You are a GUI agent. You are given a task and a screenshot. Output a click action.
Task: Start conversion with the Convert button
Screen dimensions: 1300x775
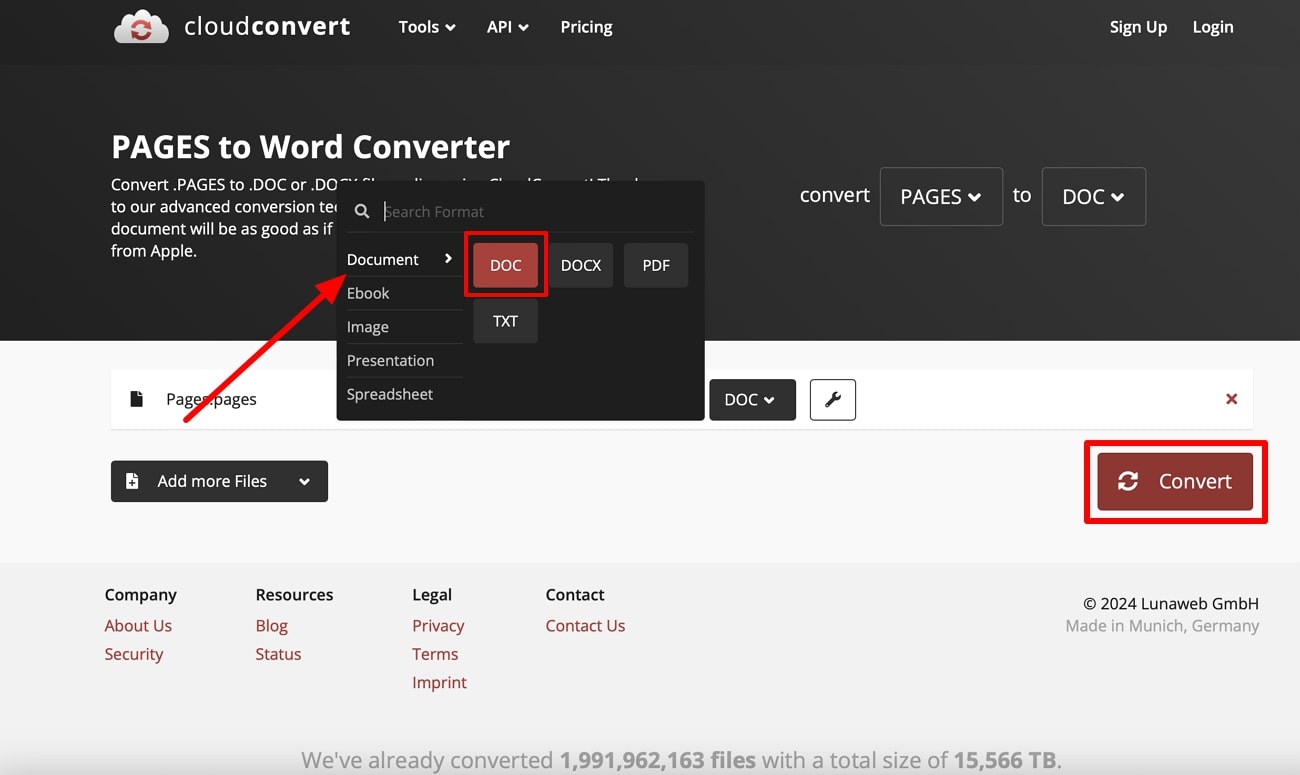click(1175, 481)
